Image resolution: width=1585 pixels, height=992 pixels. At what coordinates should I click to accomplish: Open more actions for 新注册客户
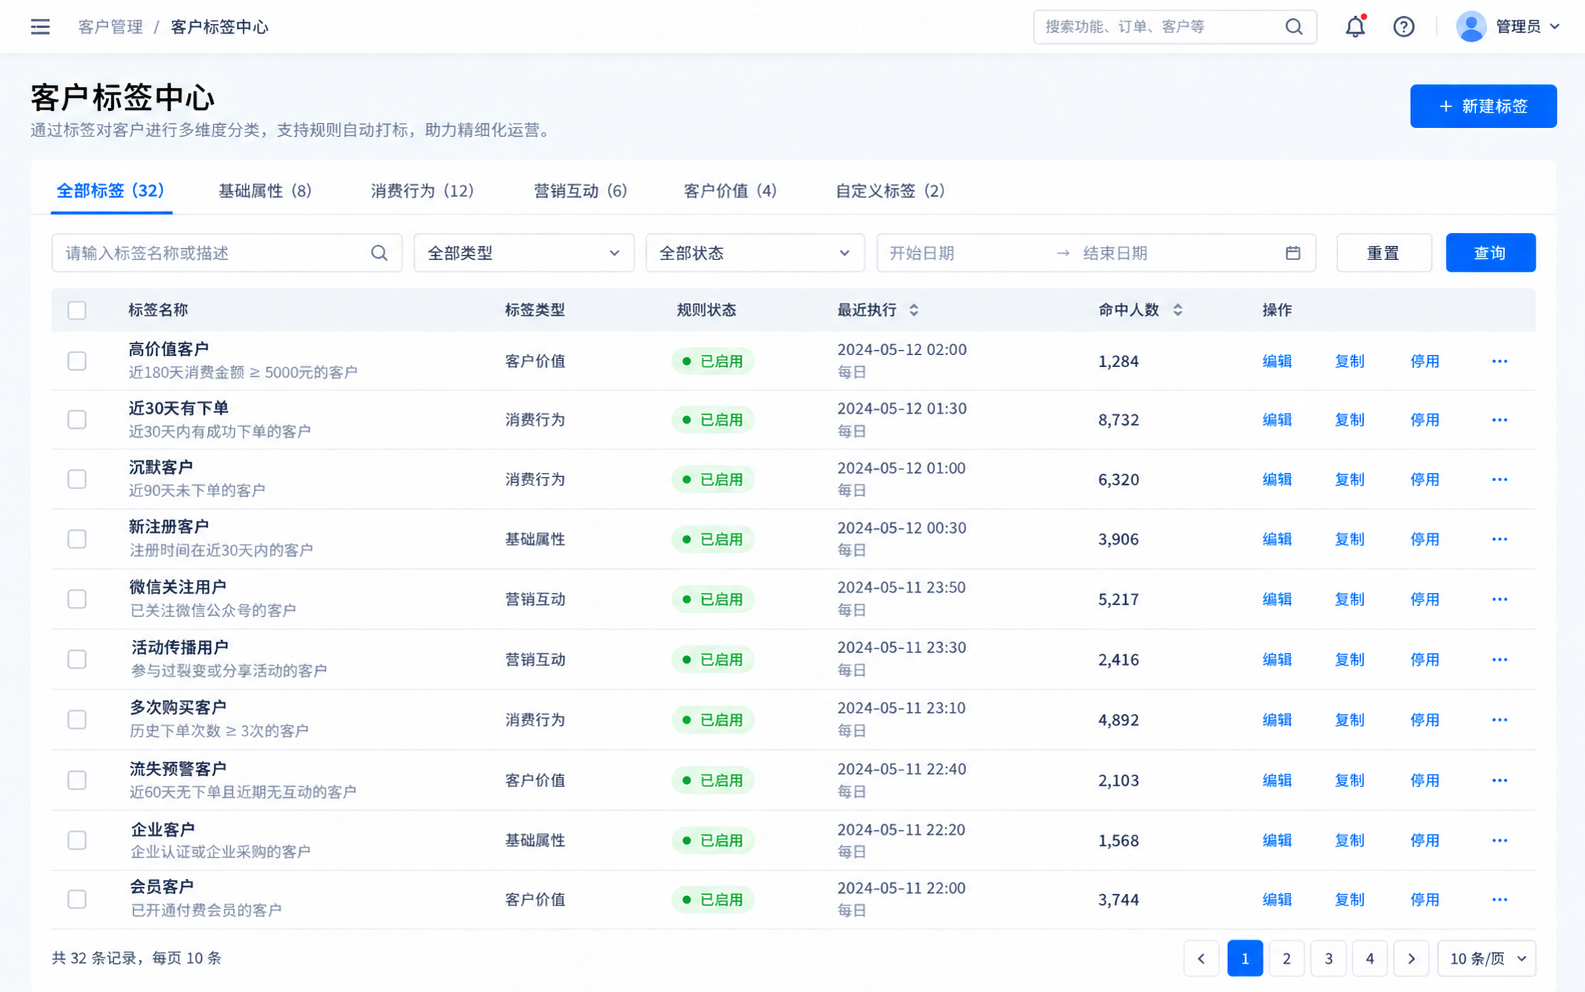[1499, 539]
